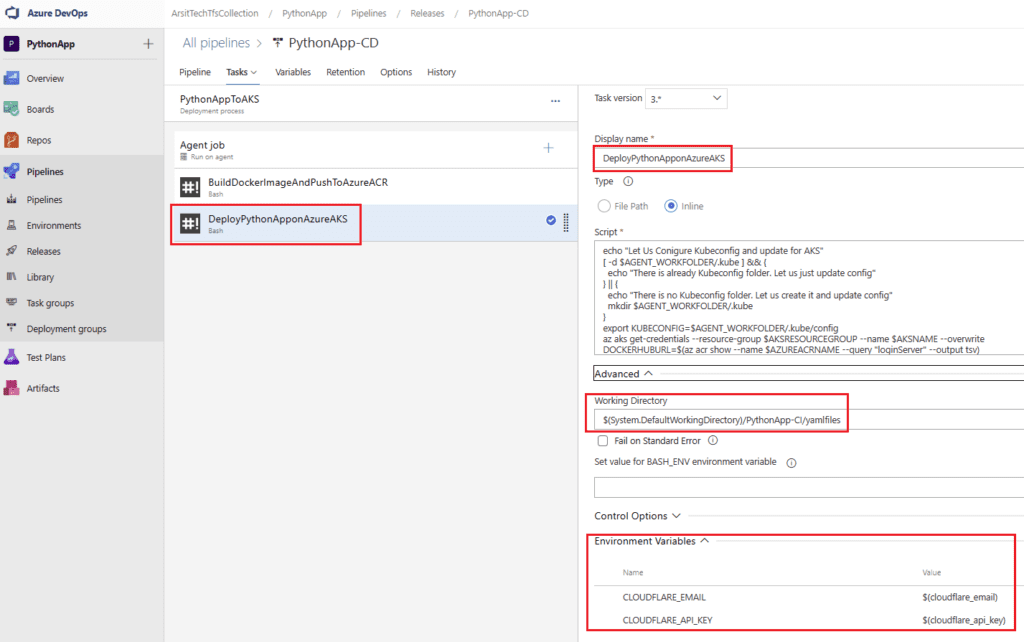Add a task to Agent job
Screen dimensions: 1024x642
[x=548, y=148]
